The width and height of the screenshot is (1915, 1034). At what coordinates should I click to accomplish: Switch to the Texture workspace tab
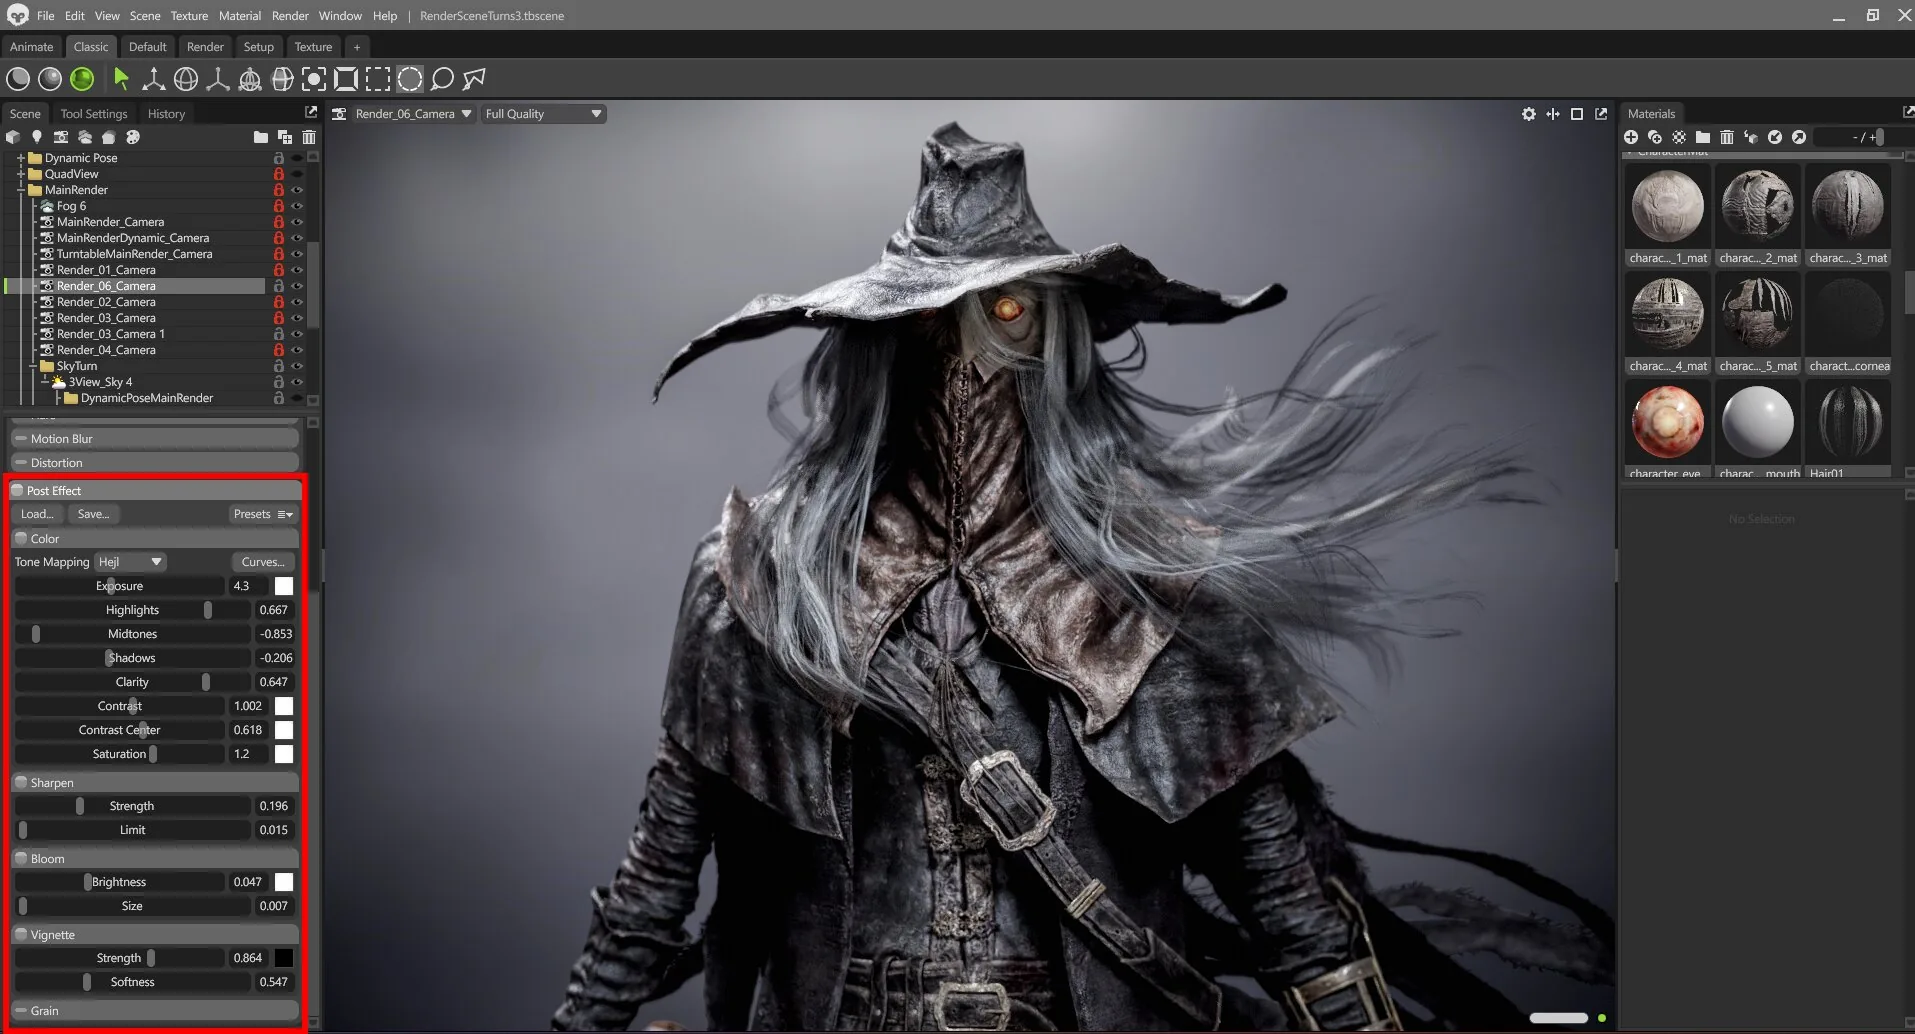[313, 47]
